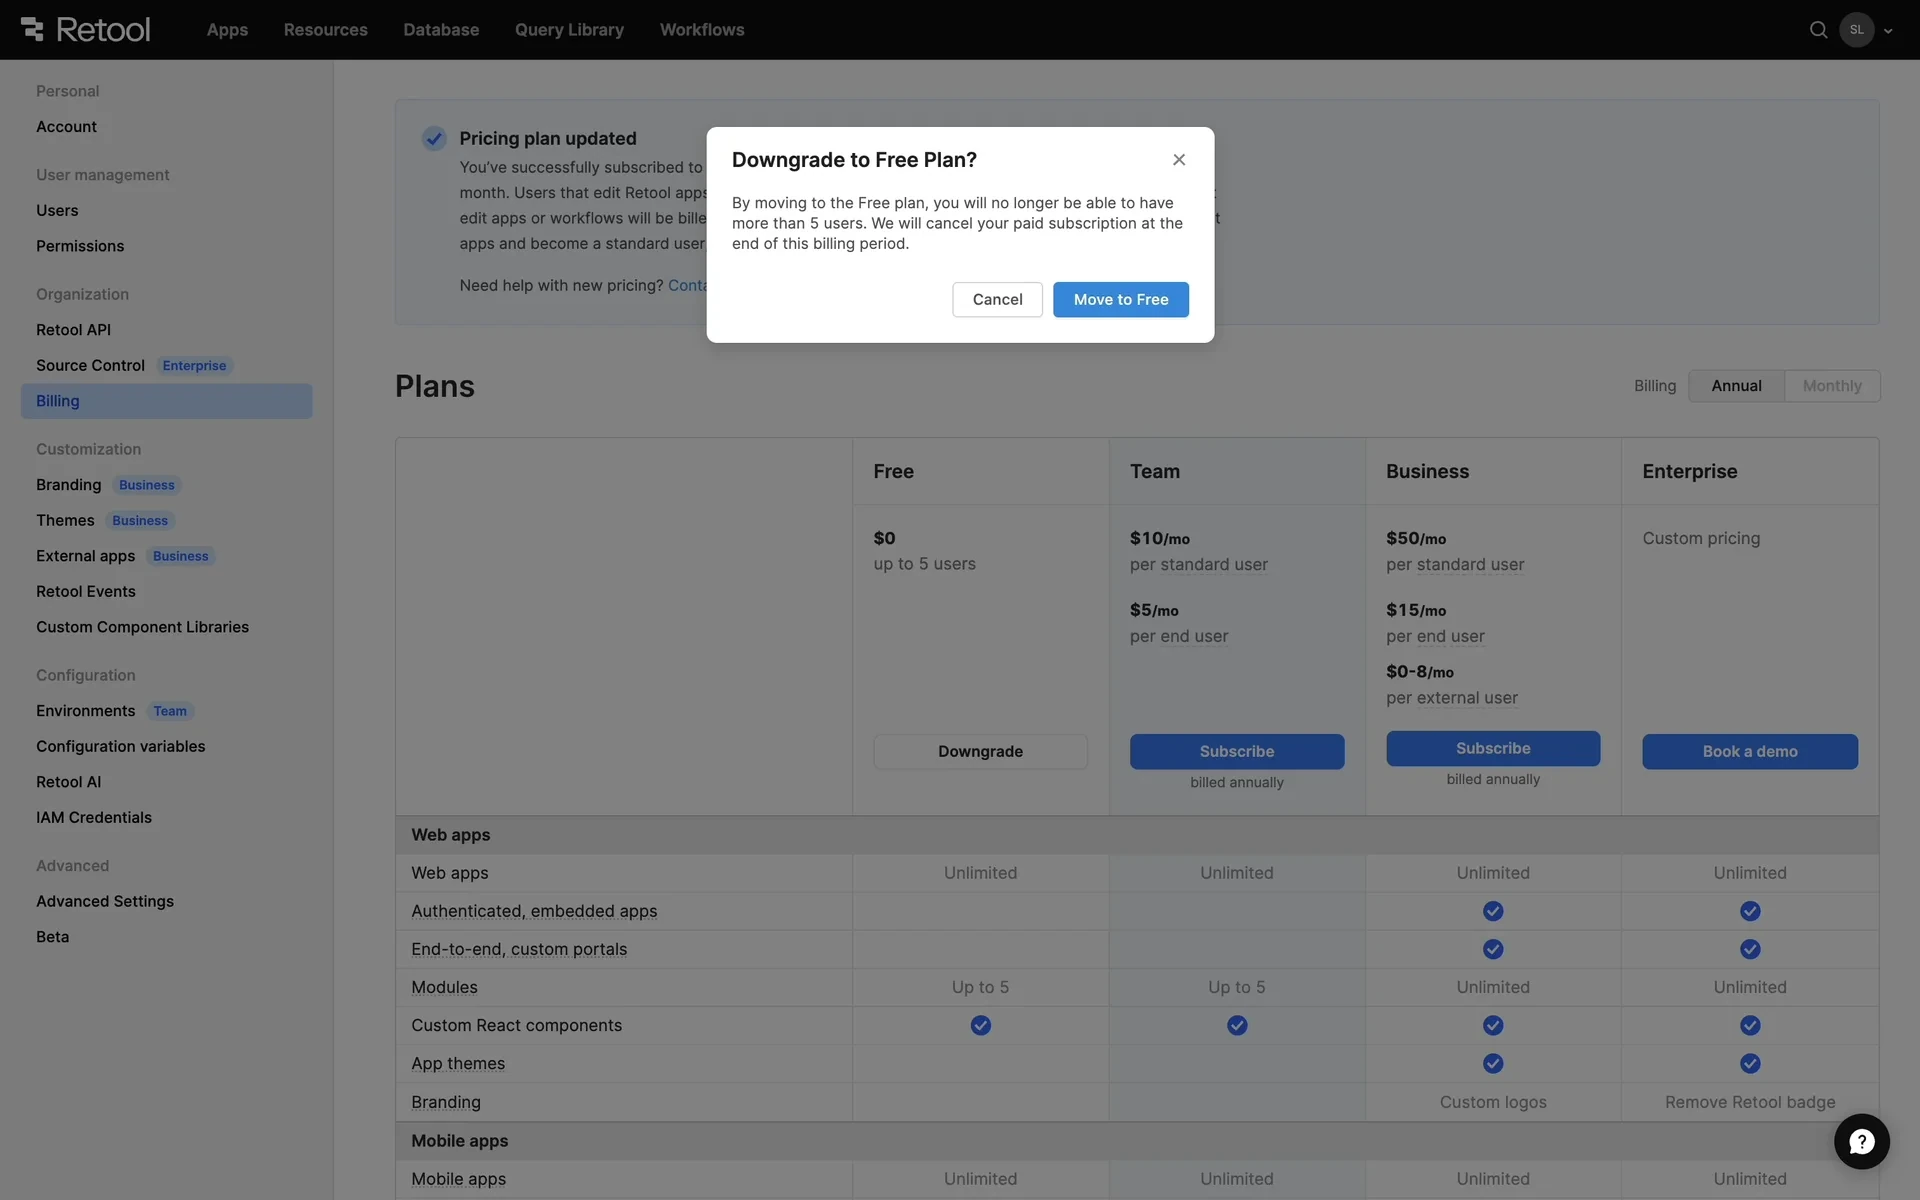Click Book a demo for Enterprise
The width and height of the screenshot is (1920, 1200).
tap(1750, 751)
